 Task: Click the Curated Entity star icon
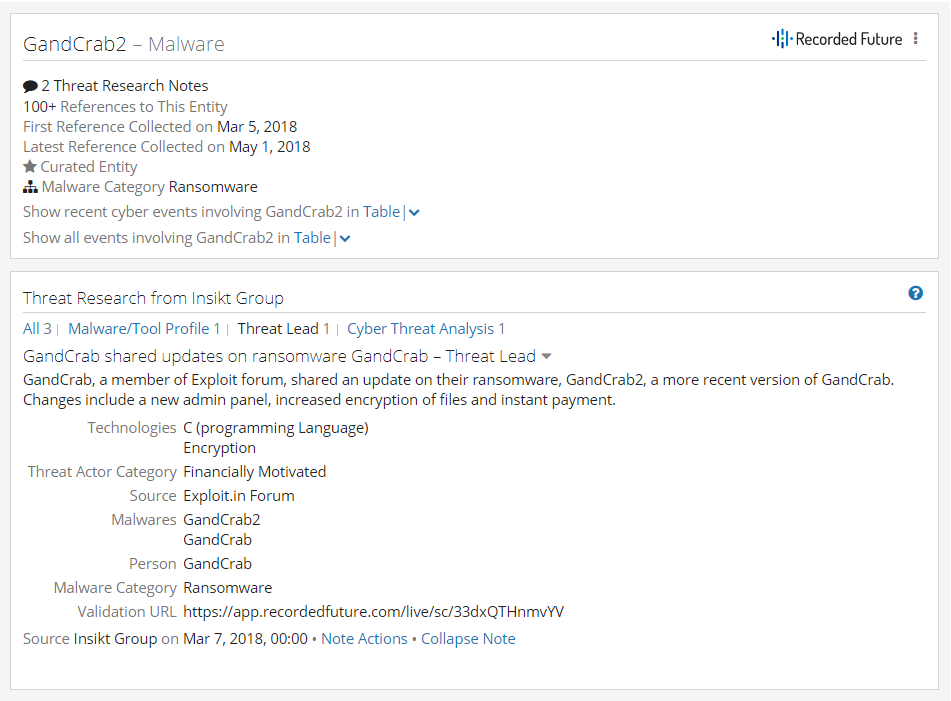coord(30,166)
